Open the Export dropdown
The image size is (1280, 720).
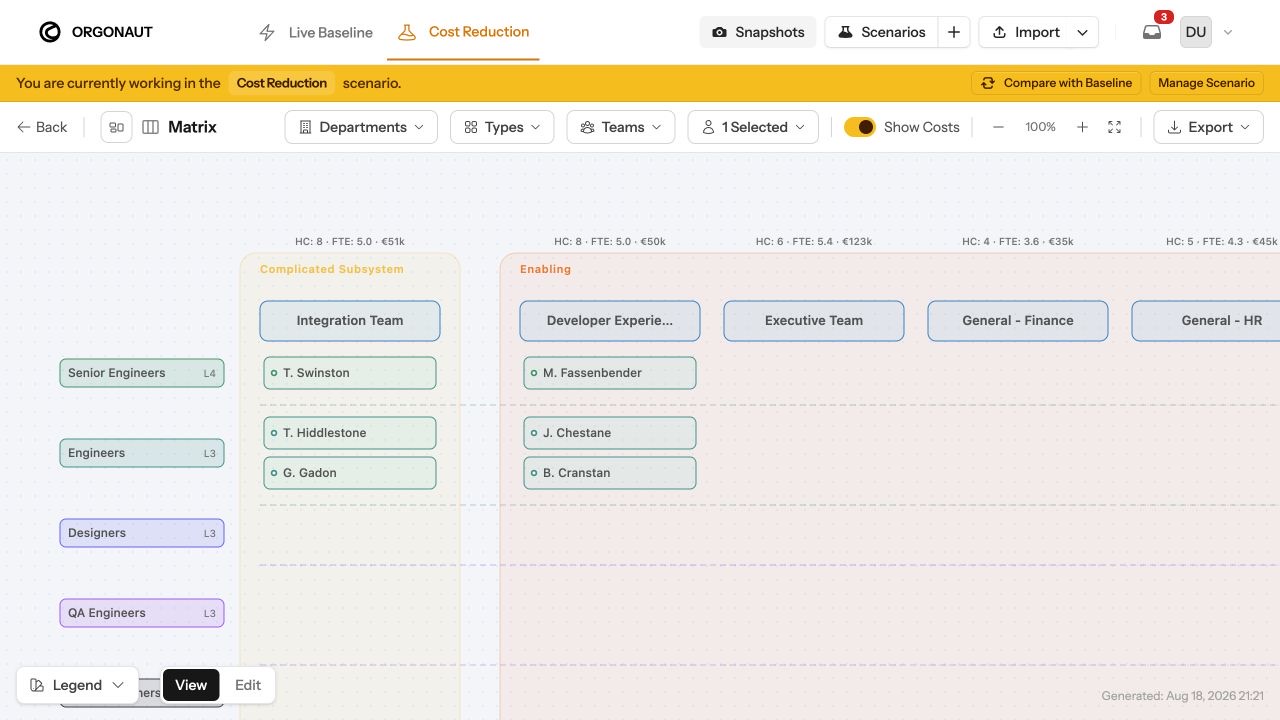(1209, 127)
